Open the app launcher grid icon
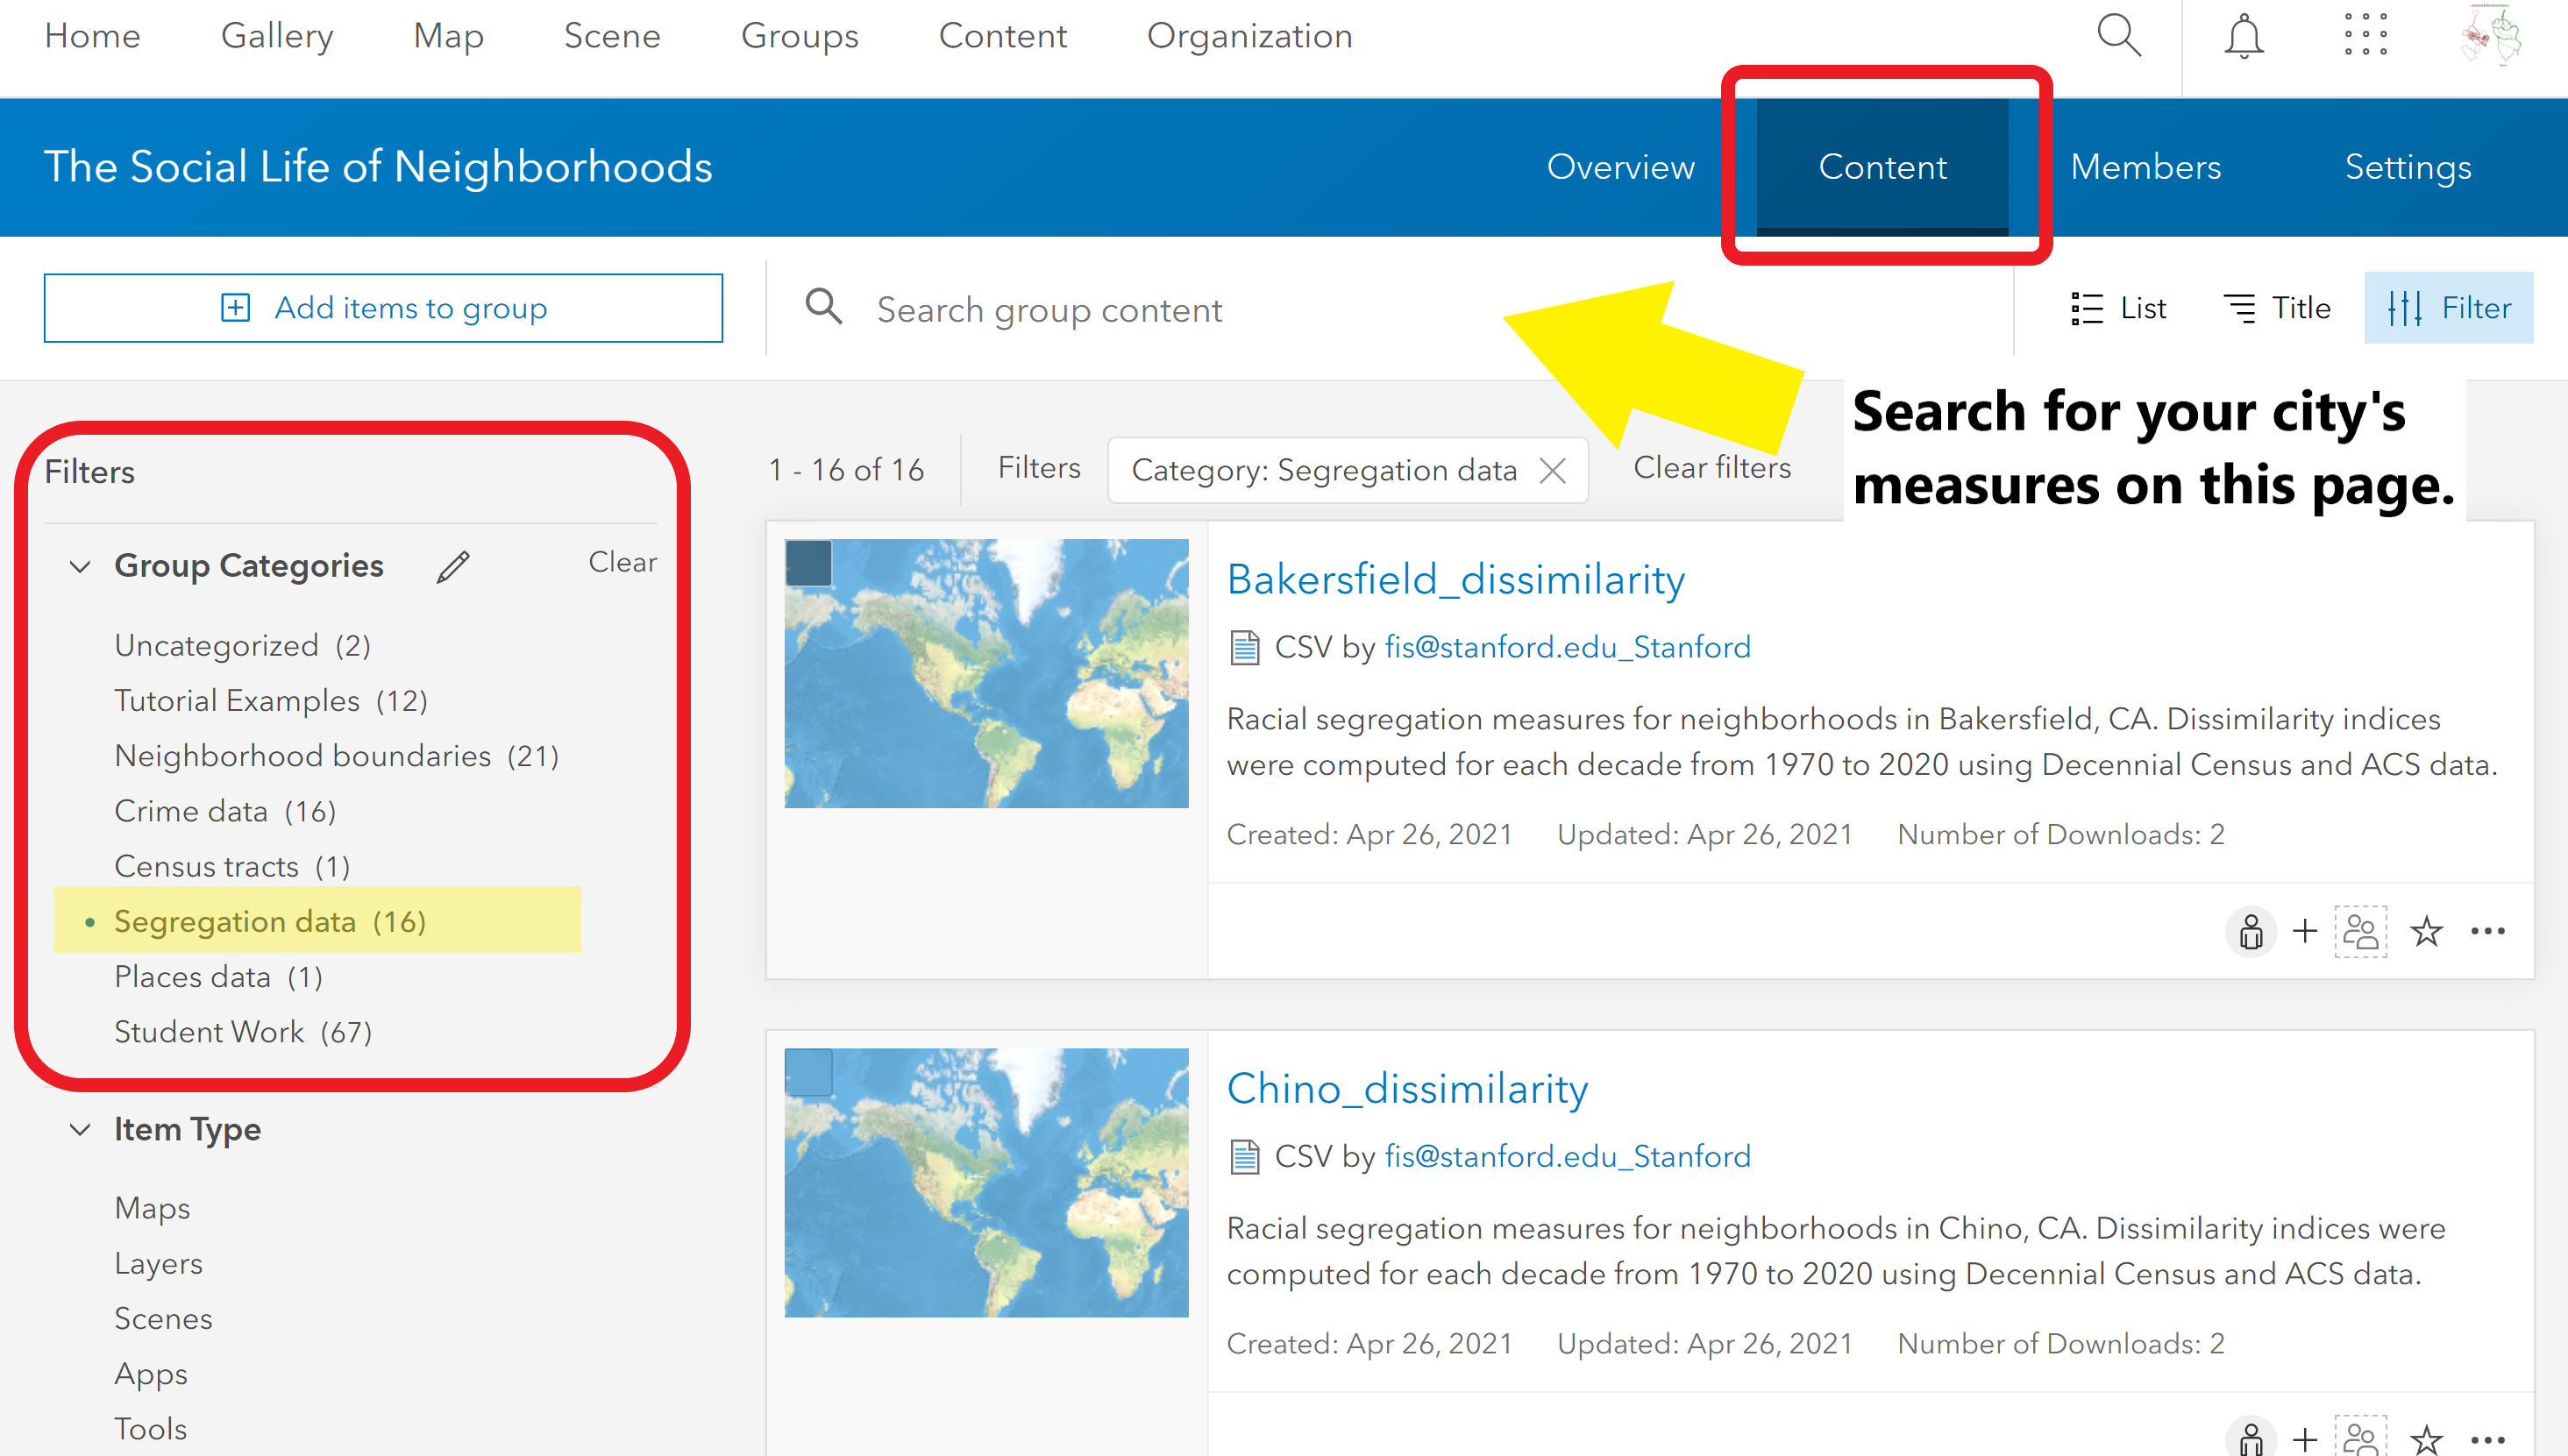The height and width of the screenshot is (1456, 2568). [2365, 36]
